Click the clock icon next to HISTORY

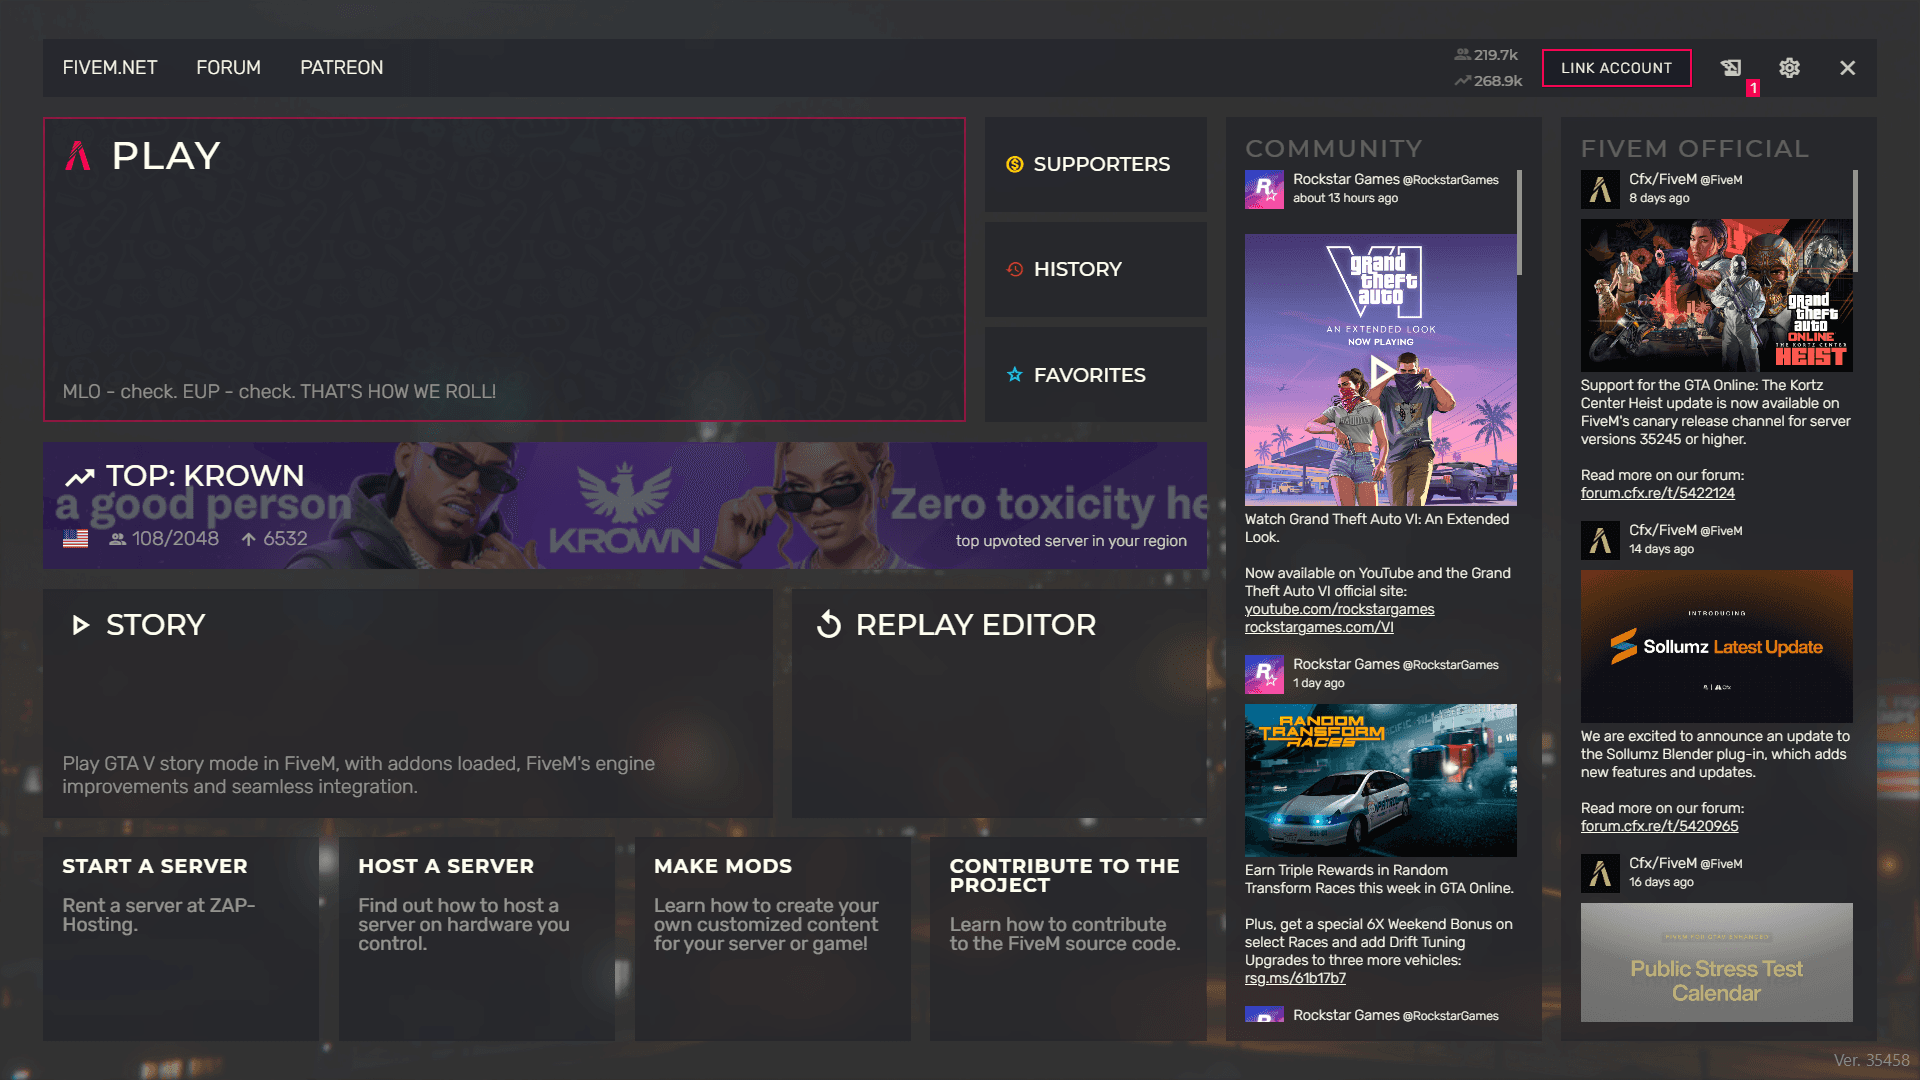pyautogui.click(x=1014, y=269)
